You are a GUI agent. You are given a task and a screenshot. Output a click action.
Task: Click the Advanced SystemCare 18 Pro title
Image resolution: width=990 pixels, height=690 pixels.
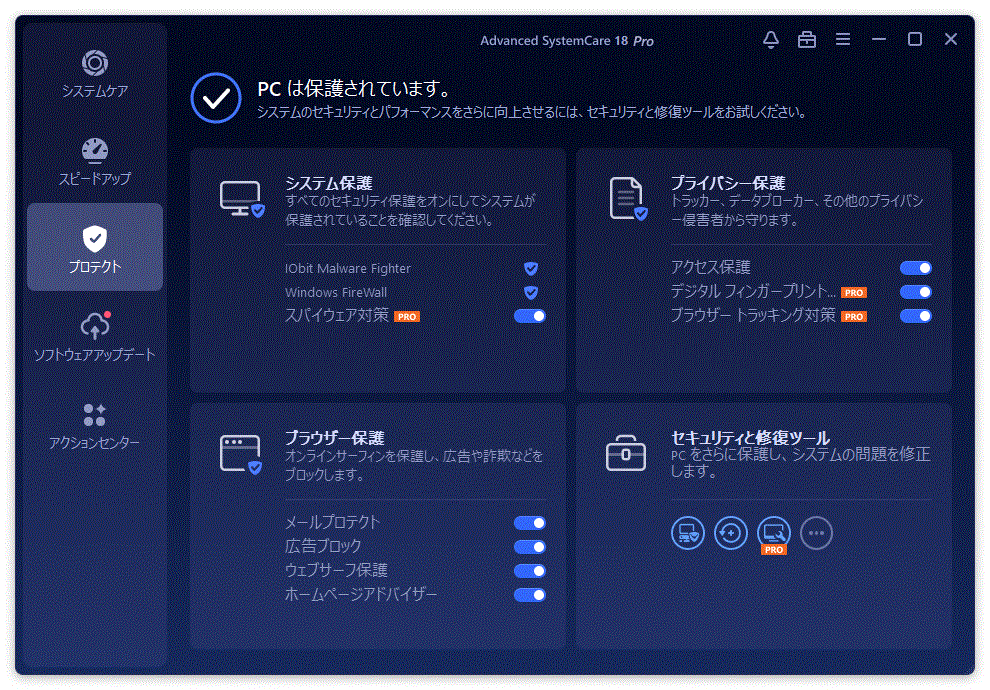tap(567, 41)
